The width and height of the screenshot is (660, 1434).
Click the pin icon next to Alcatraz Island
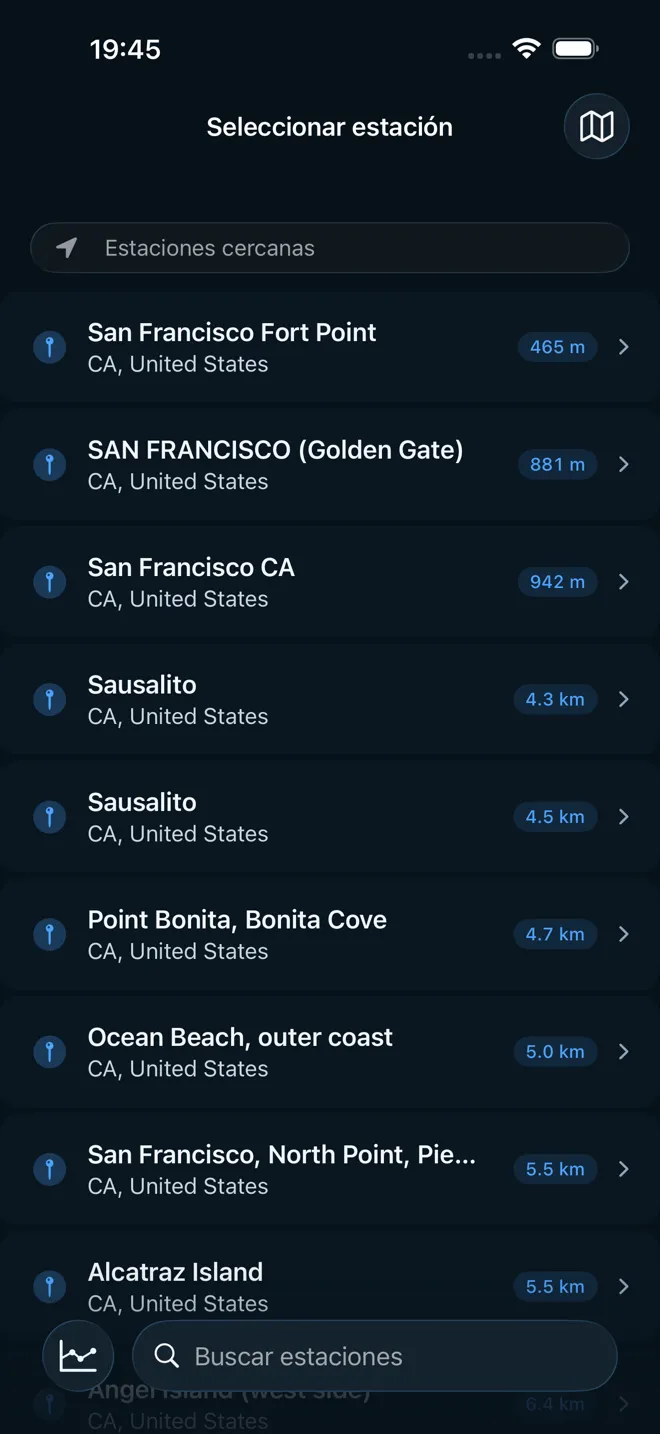click(49, 1286)
